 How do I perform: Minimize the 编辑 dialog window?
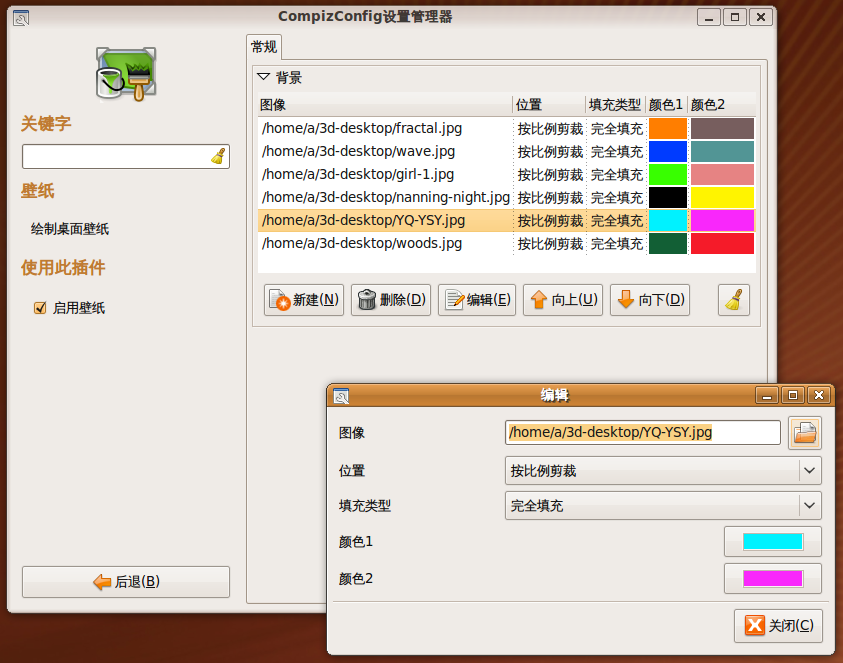click(767, 396)
